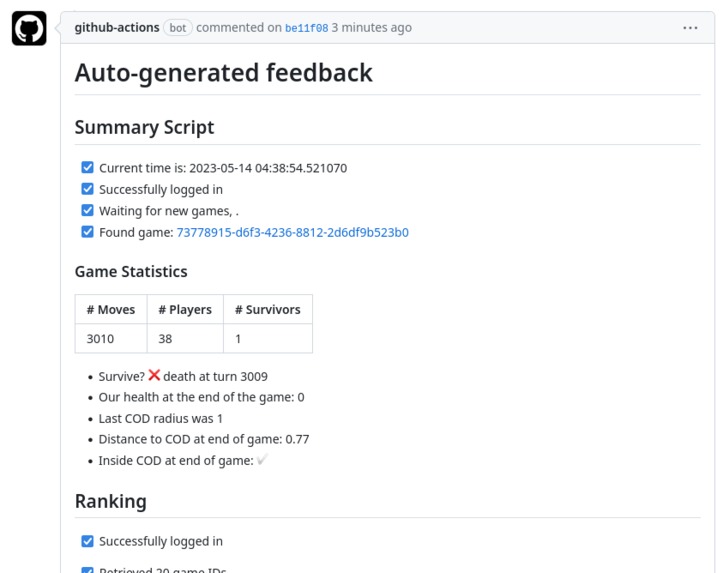This screenshot has height=573, width=723.
Task: Click the Auto-generated feedback heading
Action: point(224,73)
